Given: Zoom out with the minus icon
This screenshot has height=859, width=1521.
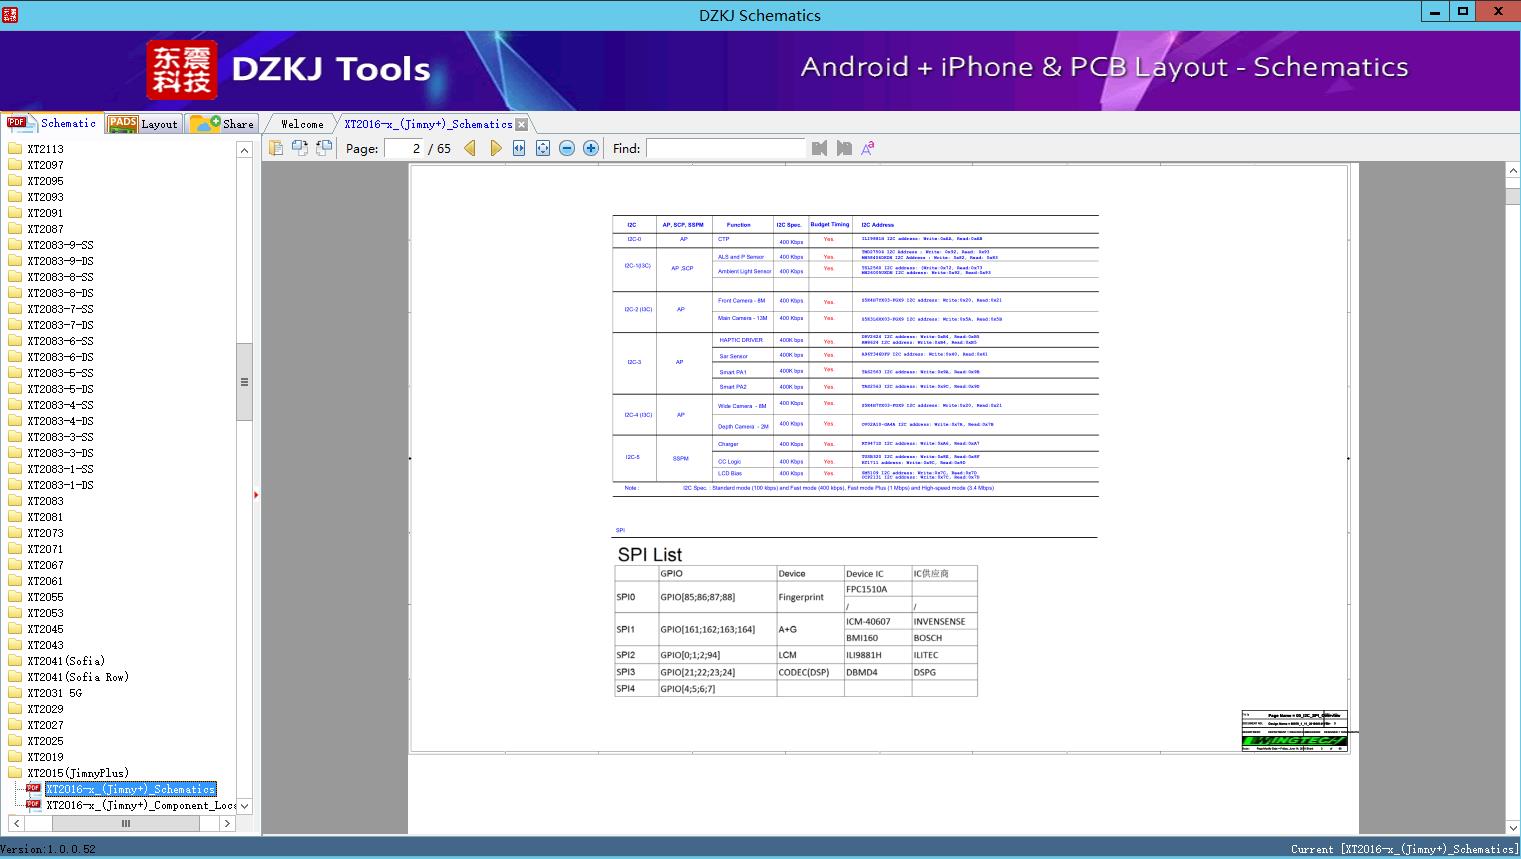Looking at the screenshot, I should 567,148.
